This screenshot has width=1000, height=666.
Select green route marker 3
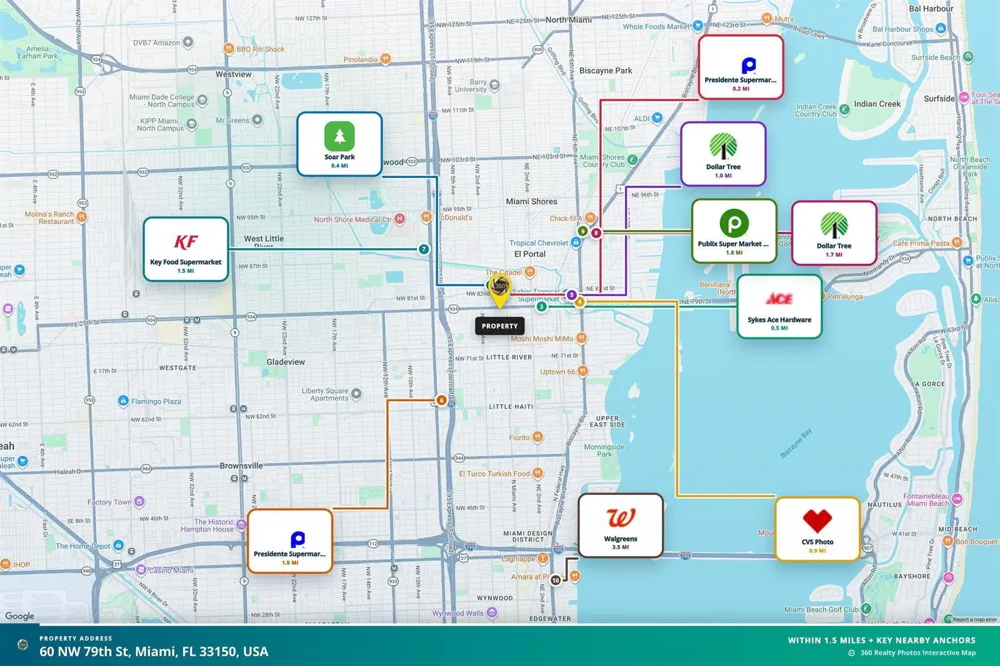tap(541, 307)
